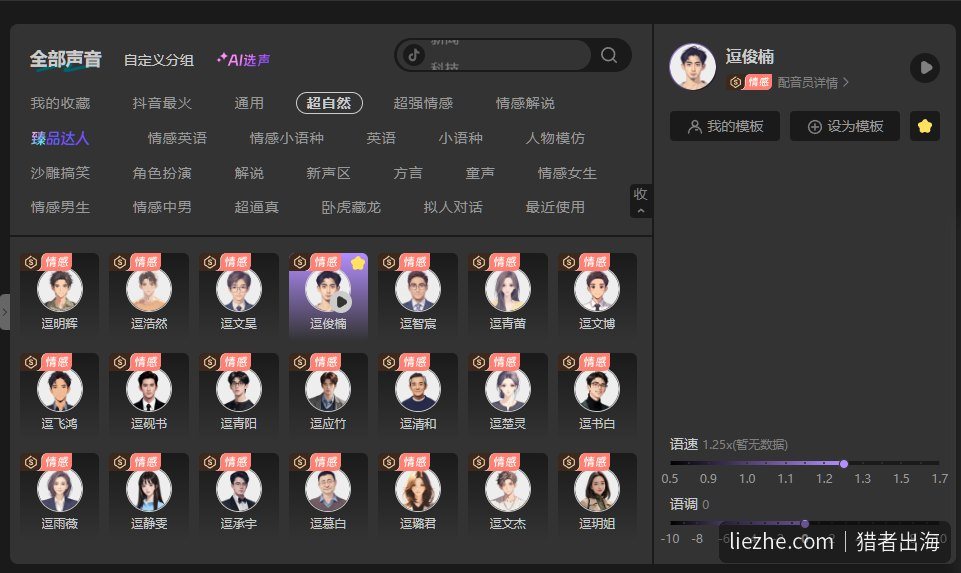
Task: Open AI选声 tab
Action: 243,59
